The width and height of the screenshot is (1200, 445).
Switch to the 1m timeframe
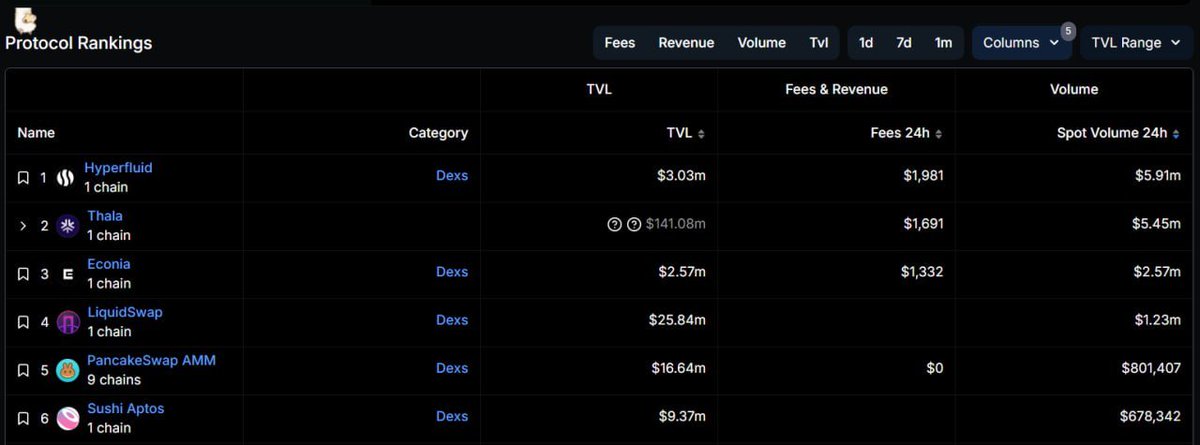pyautogui.click(x=943, y=43)
